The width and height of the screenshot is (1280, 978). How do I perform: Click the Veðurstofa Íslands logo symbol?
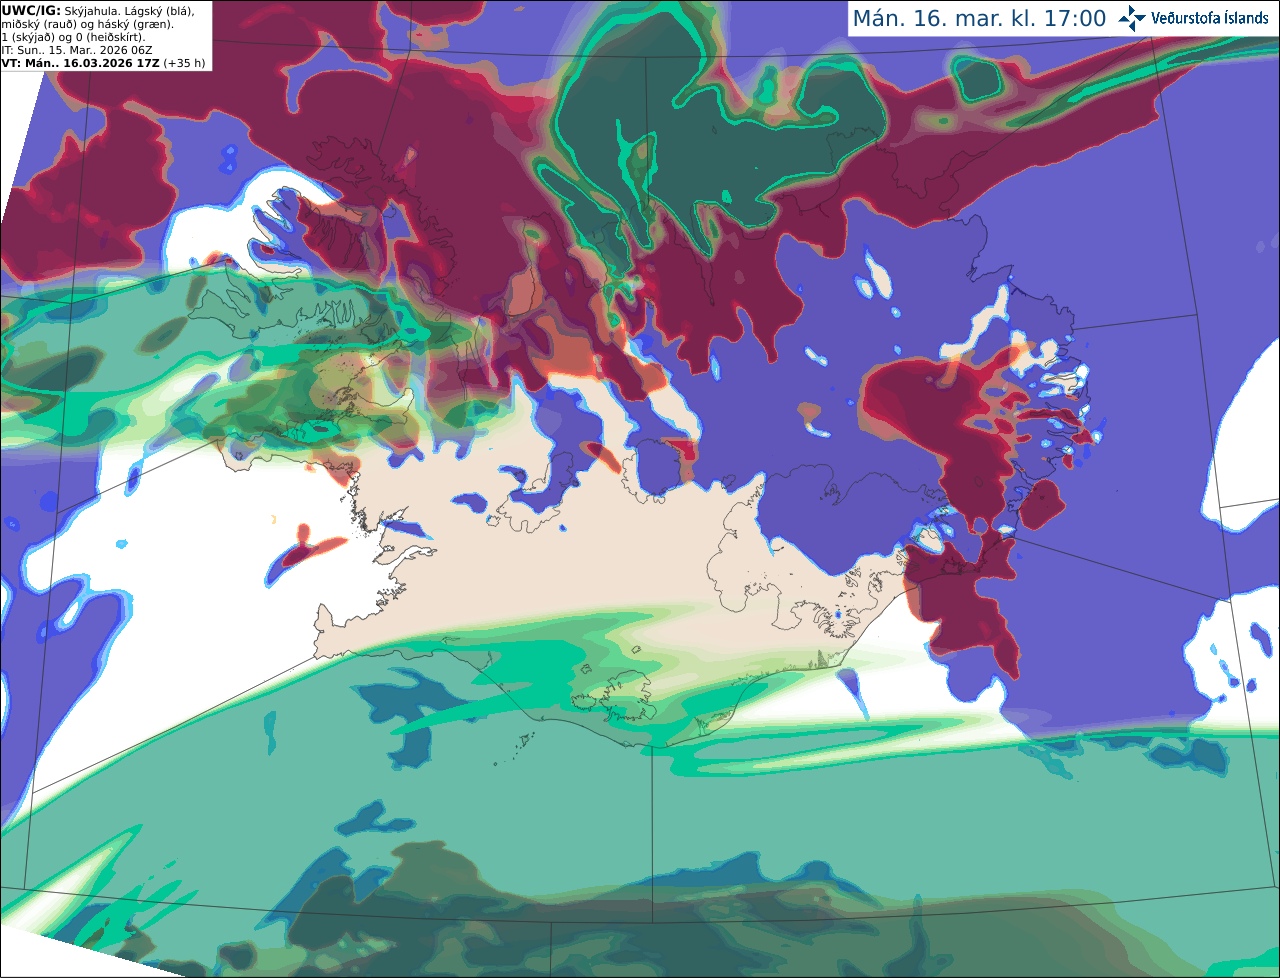coord(1132,18)
